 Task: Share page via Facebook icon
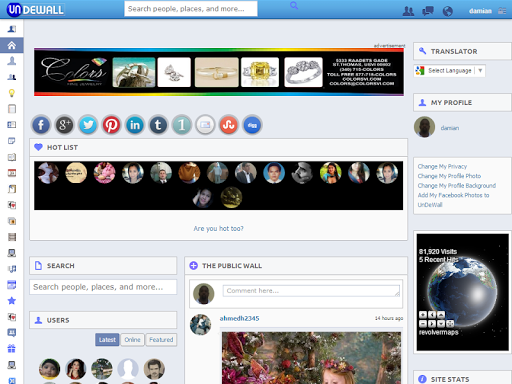(41, 125)
